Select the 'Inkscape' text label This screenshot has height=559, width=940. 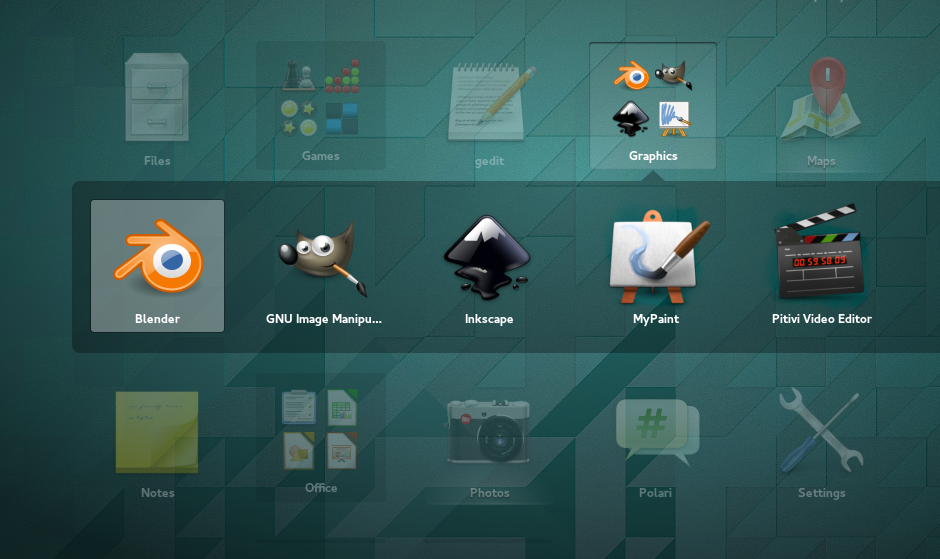[x=488, y=319]
